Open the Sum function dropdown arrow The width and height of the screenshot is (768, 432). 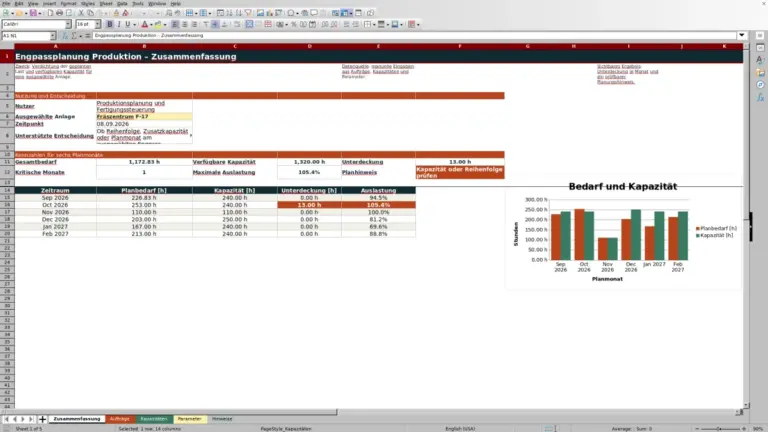80,36
